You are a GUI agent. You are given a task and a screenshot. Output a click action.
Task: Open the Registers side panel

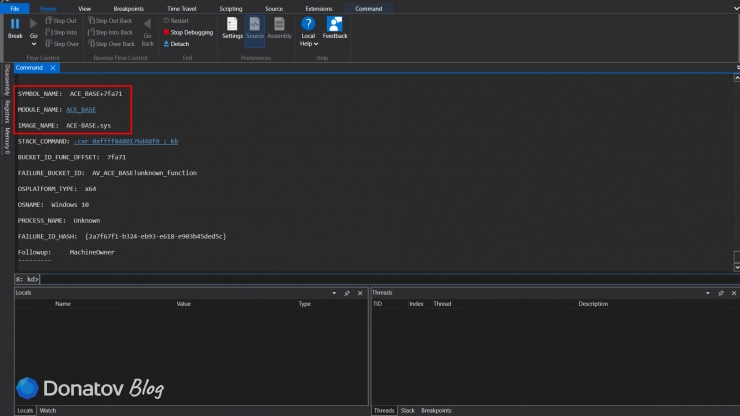[x=7, y=111]
